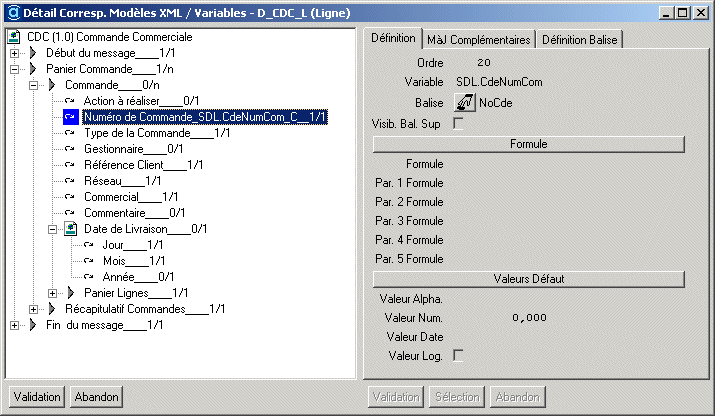Screen dimensions: 715x416
Task: Expand the Récapitulatif Commandes node
Action: (32, 309)
